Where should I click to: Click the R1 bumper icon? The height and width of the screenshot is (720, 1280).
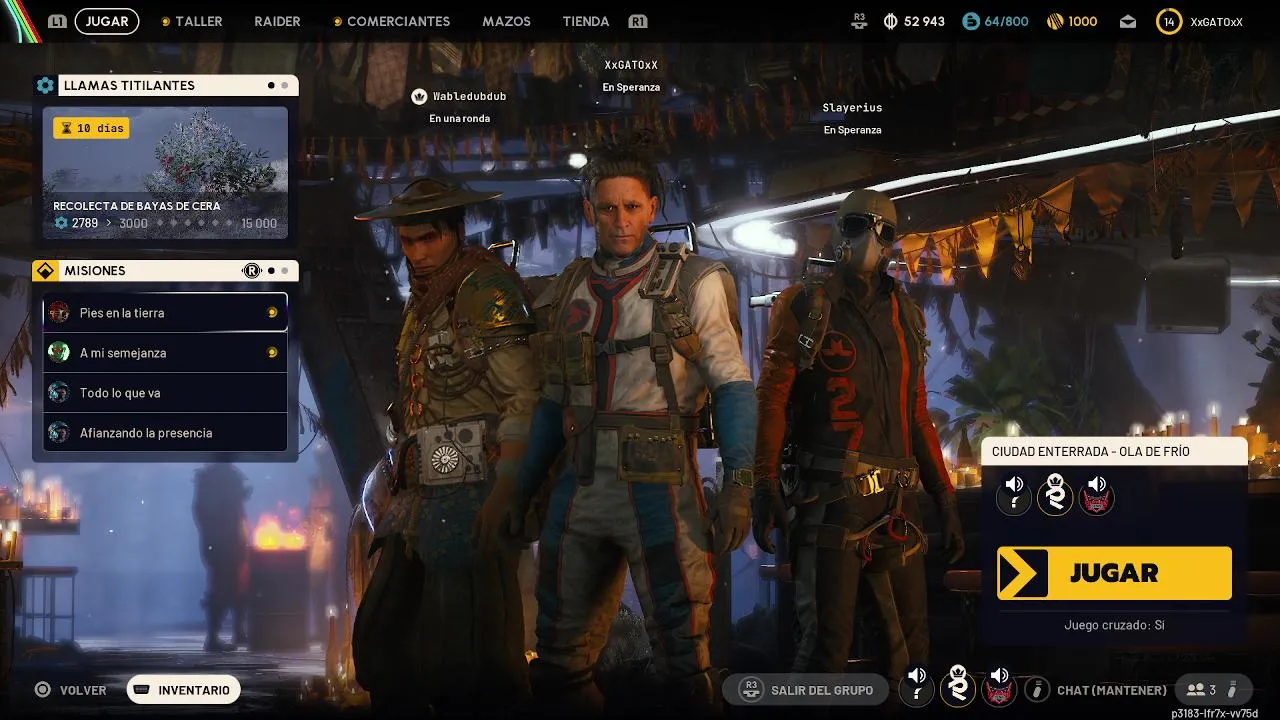(x=637, y=21)
